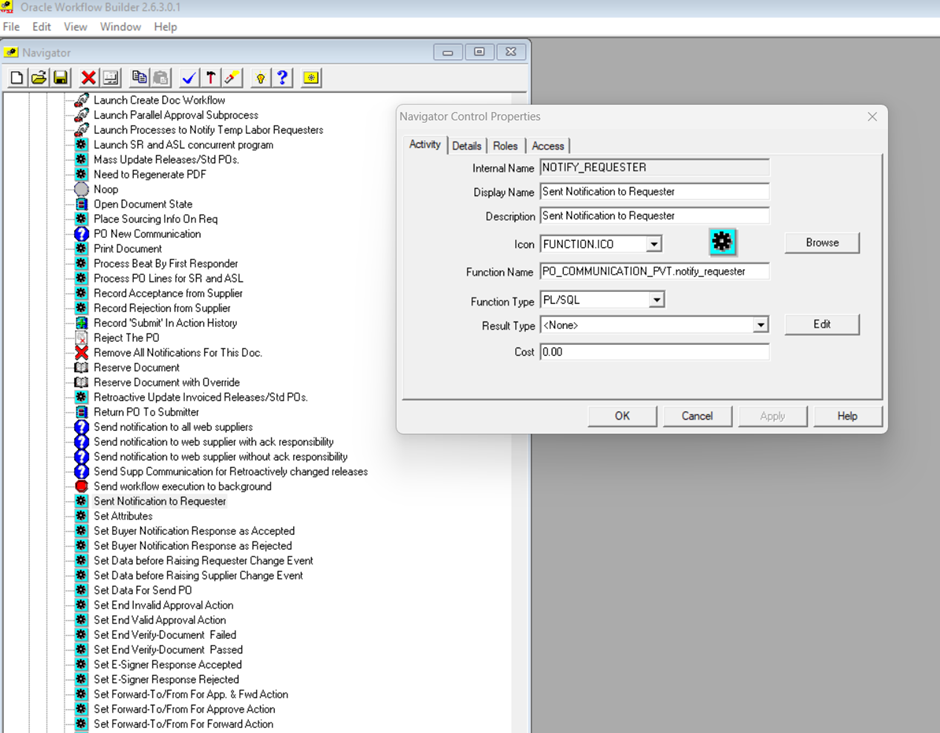Click the yellow Quick Start Wizard icon
Screen dimensions: 940x733
(311, 78)
